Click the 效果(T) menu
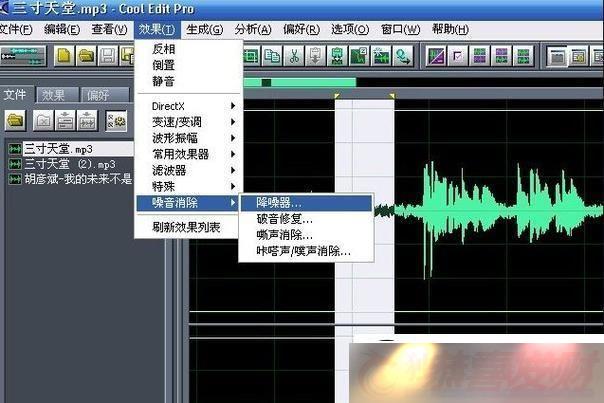 click(x=157, y=29)
